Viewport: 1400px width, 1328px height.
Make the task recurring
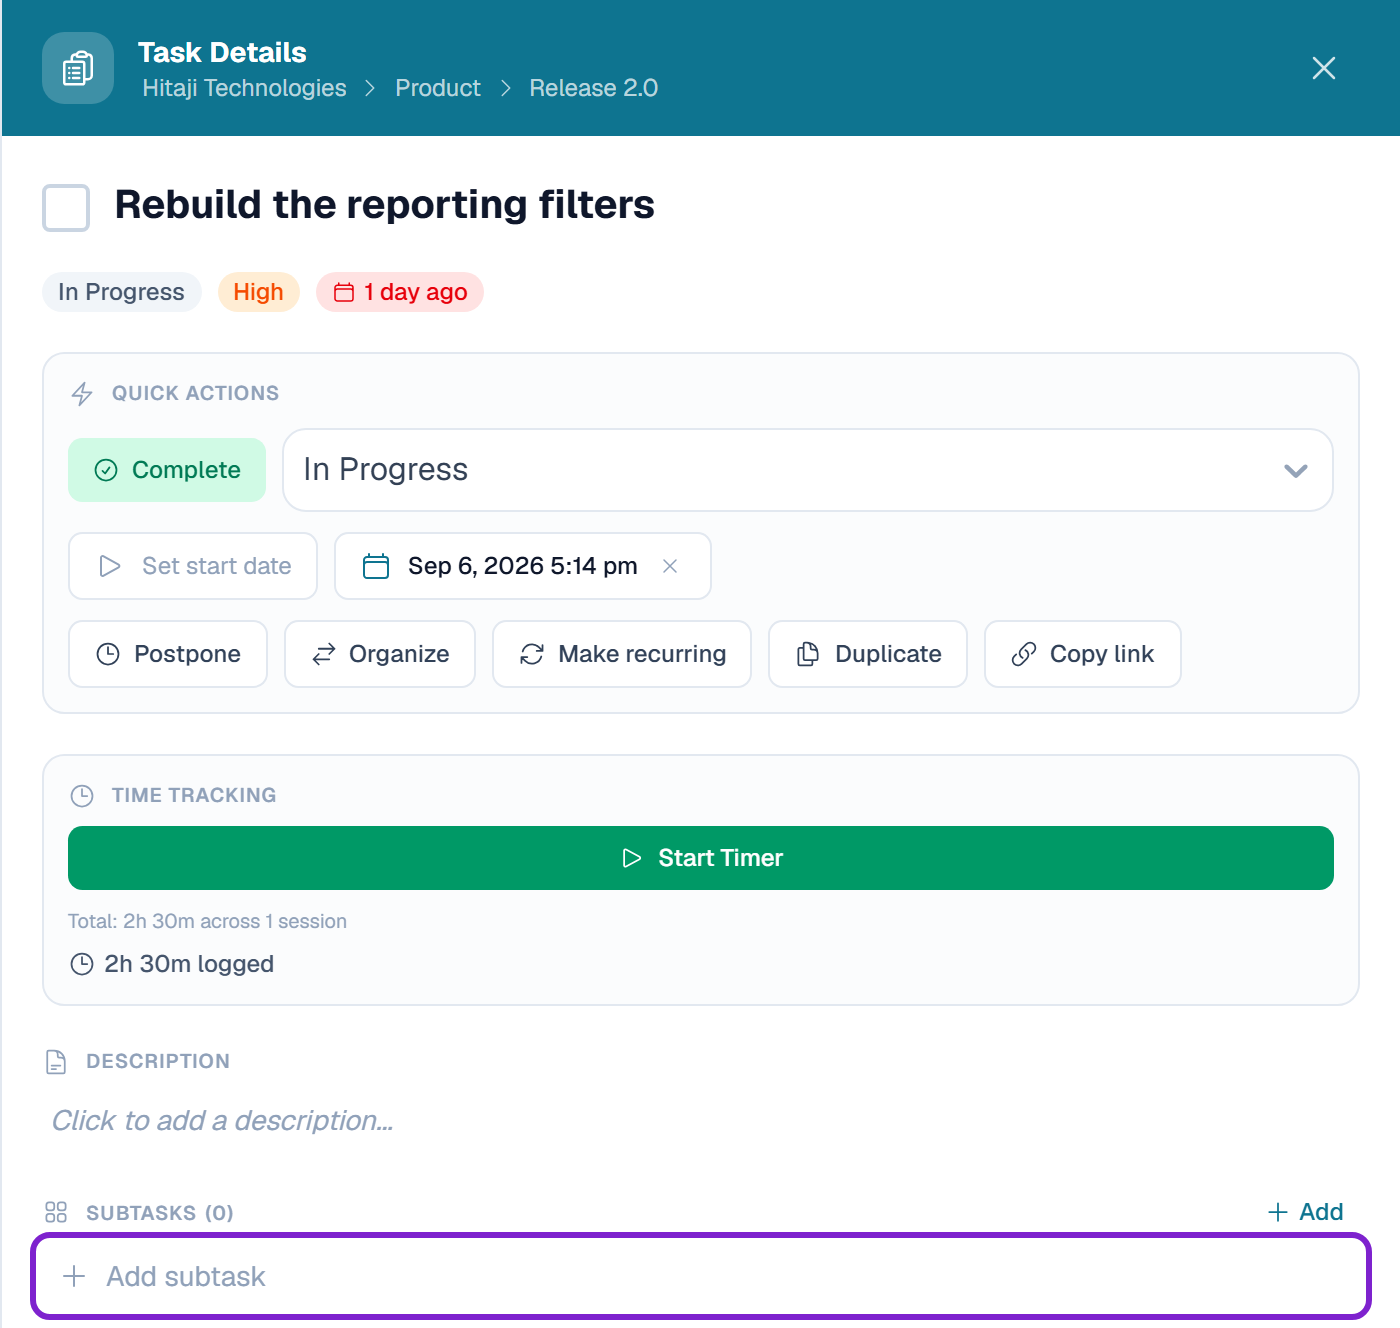pyautogui.click(x=622, y=654)
